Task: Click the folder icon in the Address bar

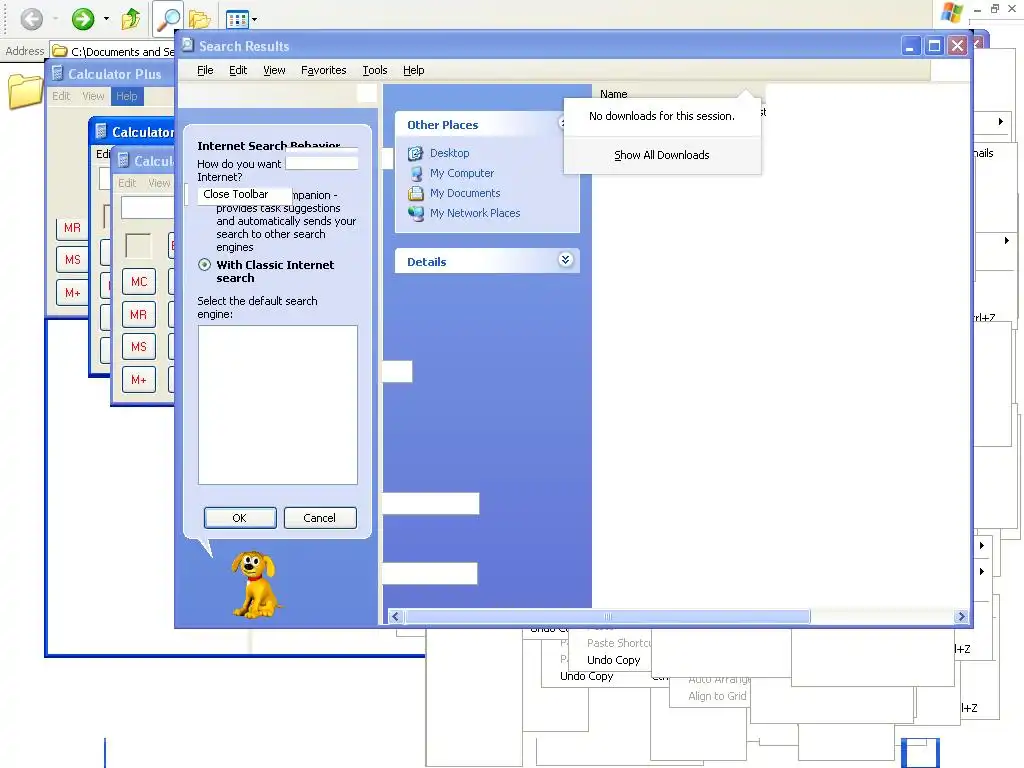Action: [59, 50]
